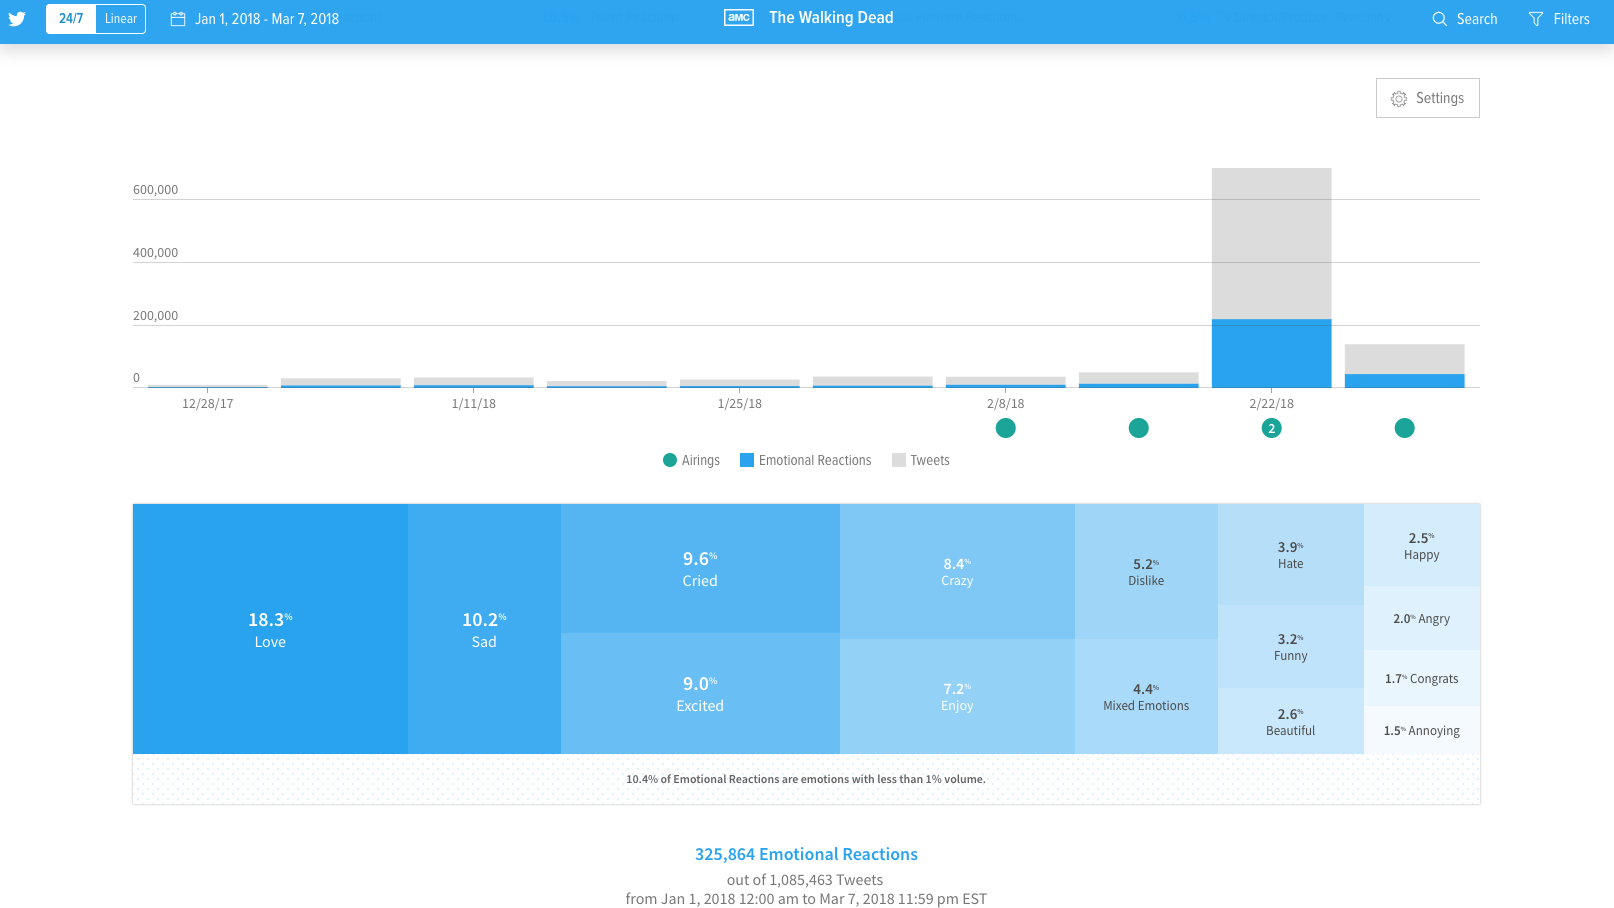The width and height of the screenshot is (1614, 908).
Task: Select the Happy 2.5% tile
Action: coord(1422,545)
